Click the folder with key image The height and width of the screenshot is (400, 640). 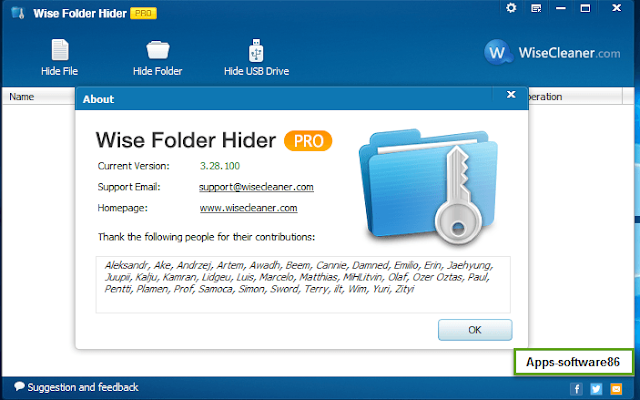click(x=428, y=187)
